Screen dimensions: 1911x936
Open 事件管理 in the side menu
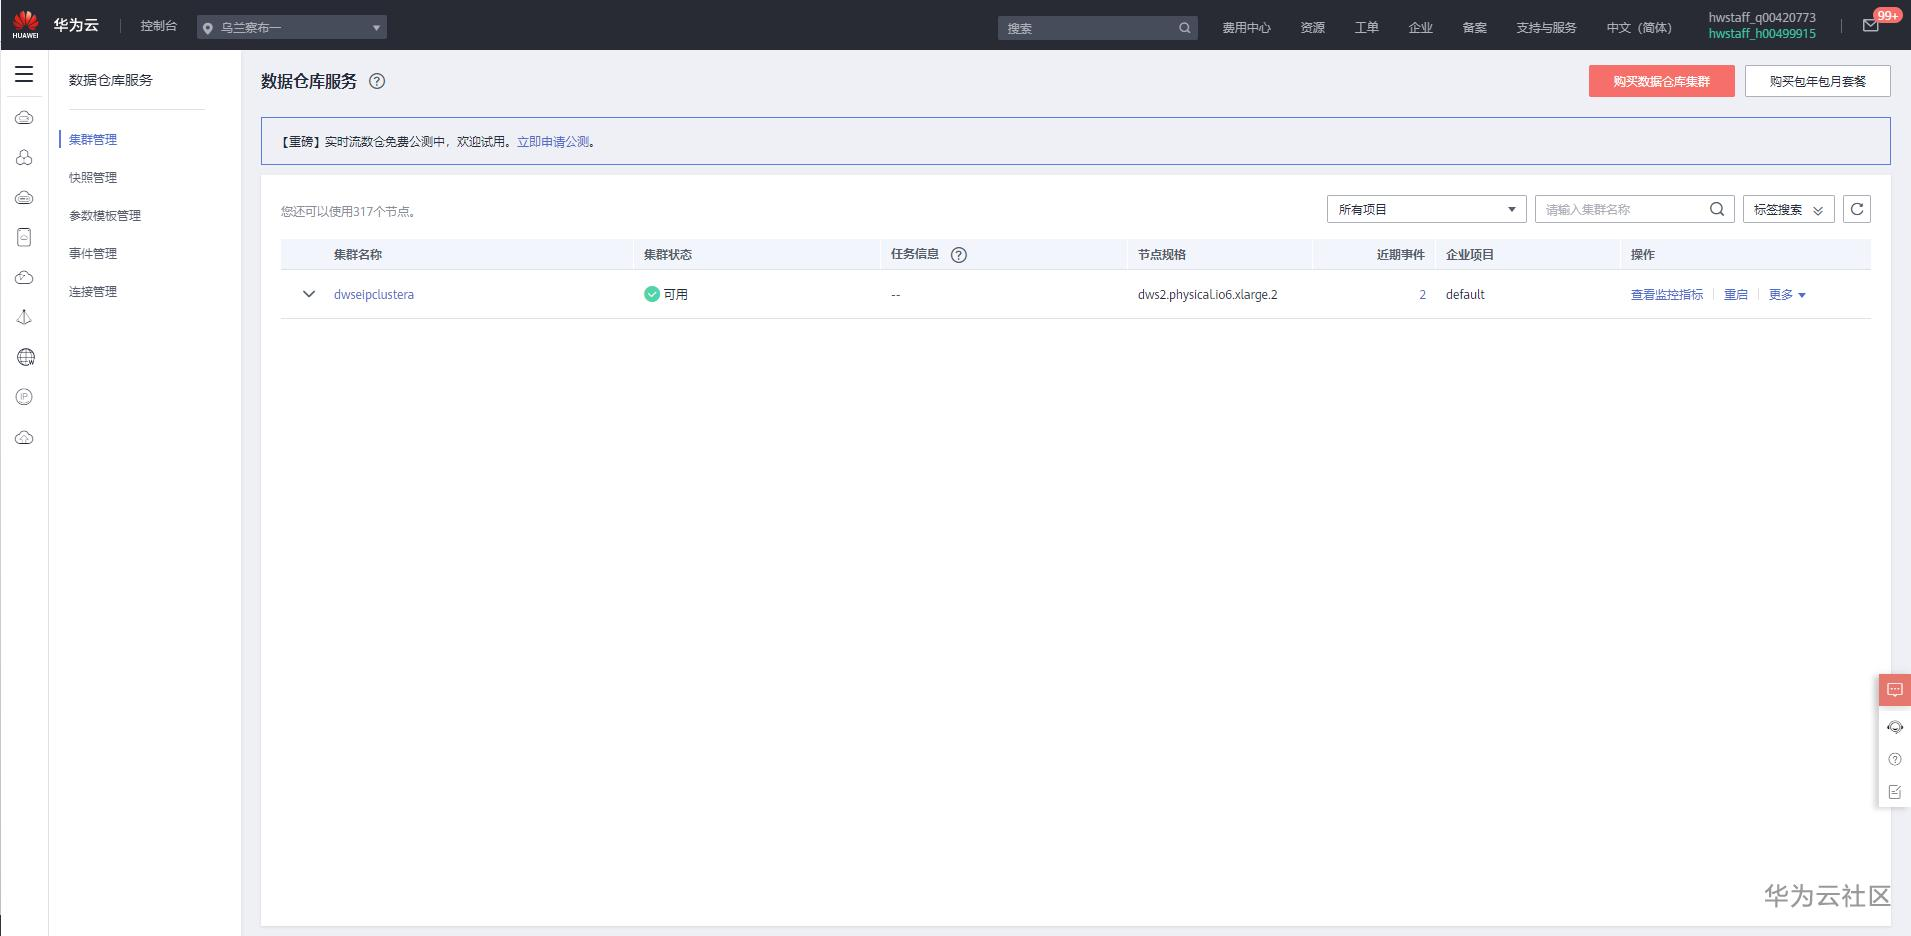(93, 254)
